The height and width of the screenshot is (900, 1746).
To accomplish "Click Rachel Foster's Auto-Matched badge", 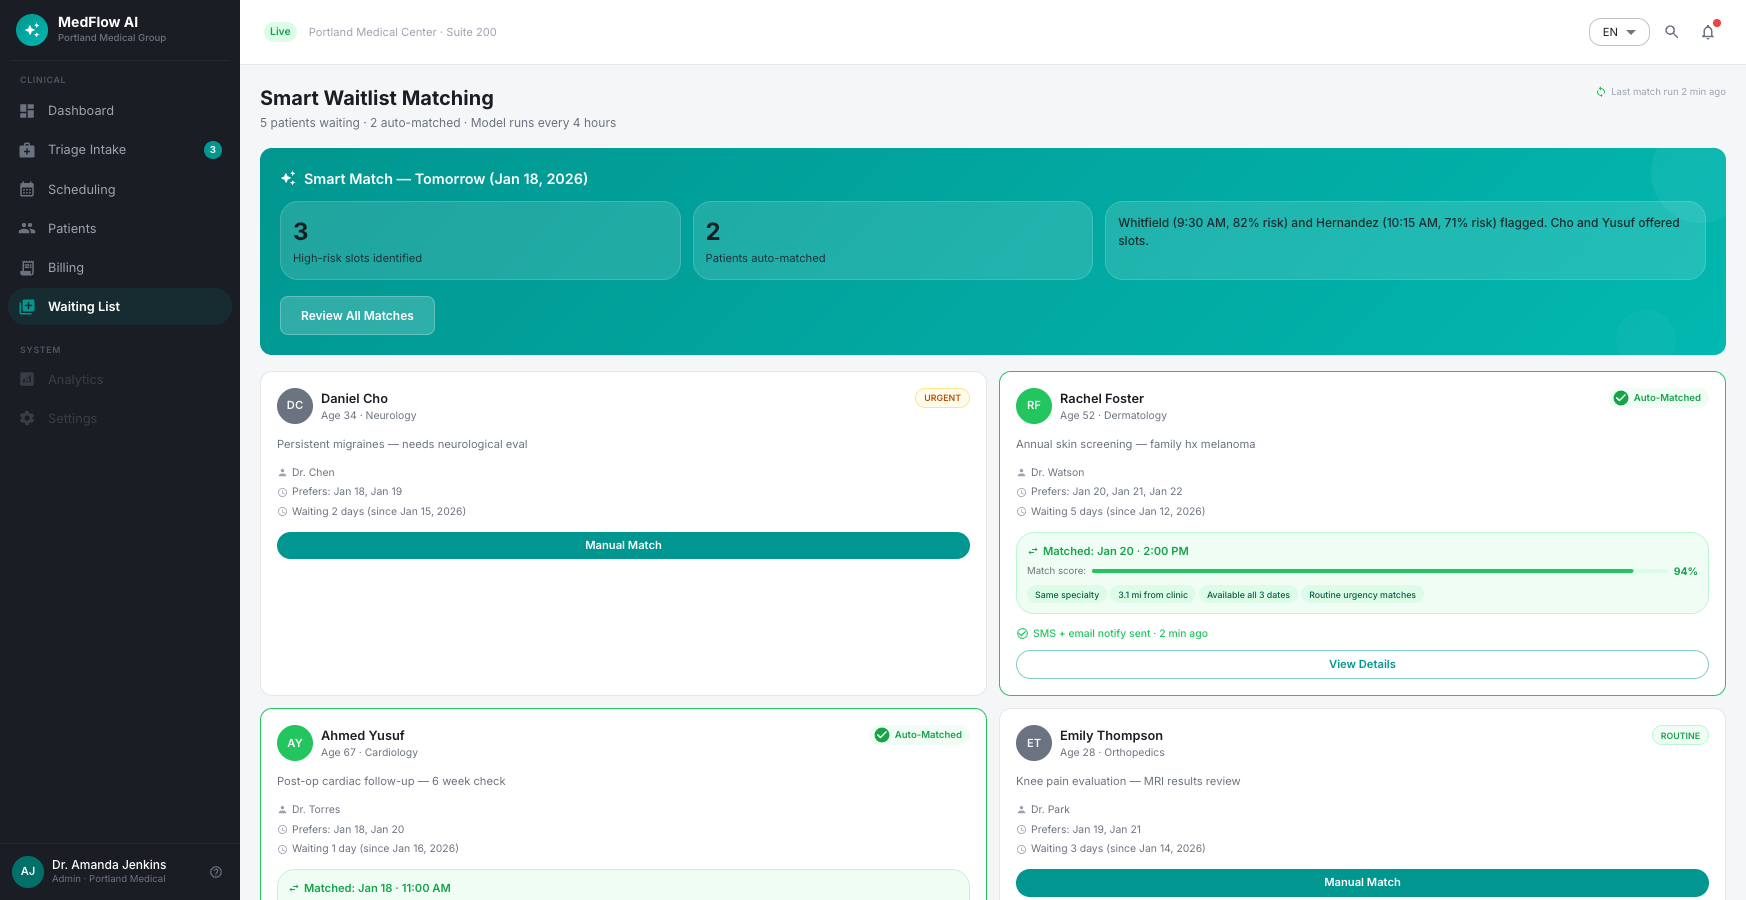I will [x=1657, y=398].
